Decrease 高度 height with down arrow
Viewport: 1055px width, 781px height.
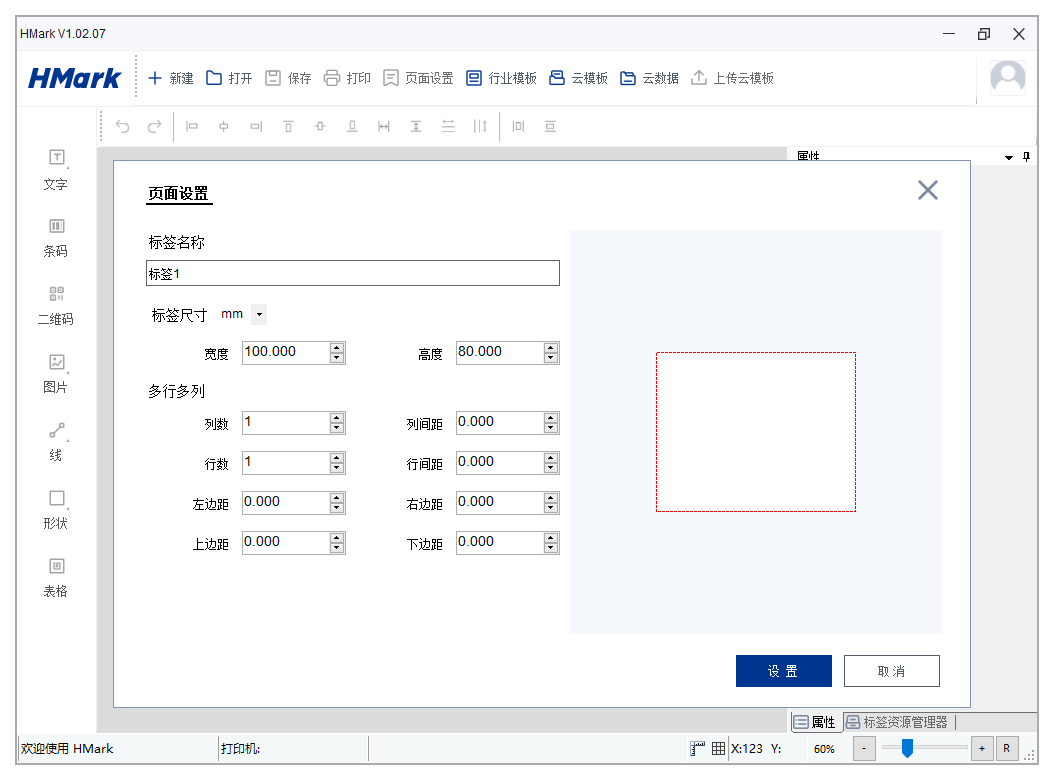[x=551, y=358]
